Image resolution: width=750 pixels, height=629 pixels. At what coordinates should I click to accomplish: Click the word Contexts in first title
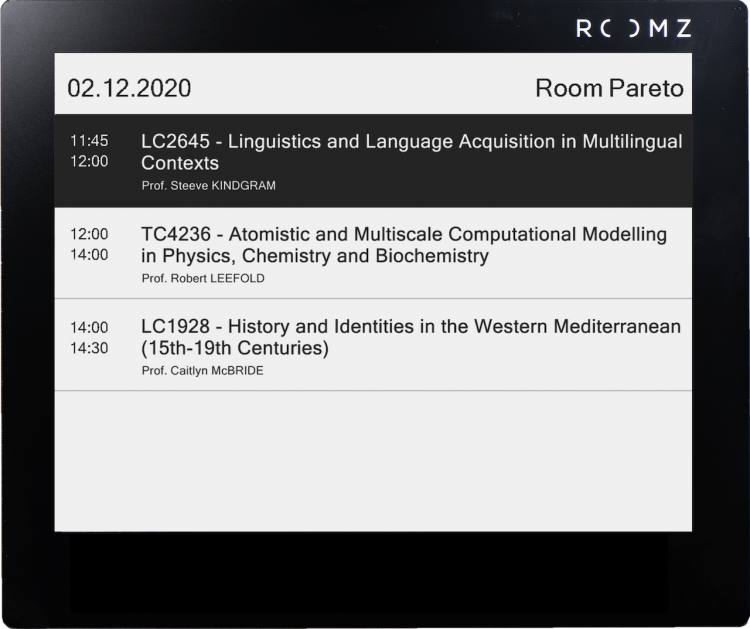point(180,163)
